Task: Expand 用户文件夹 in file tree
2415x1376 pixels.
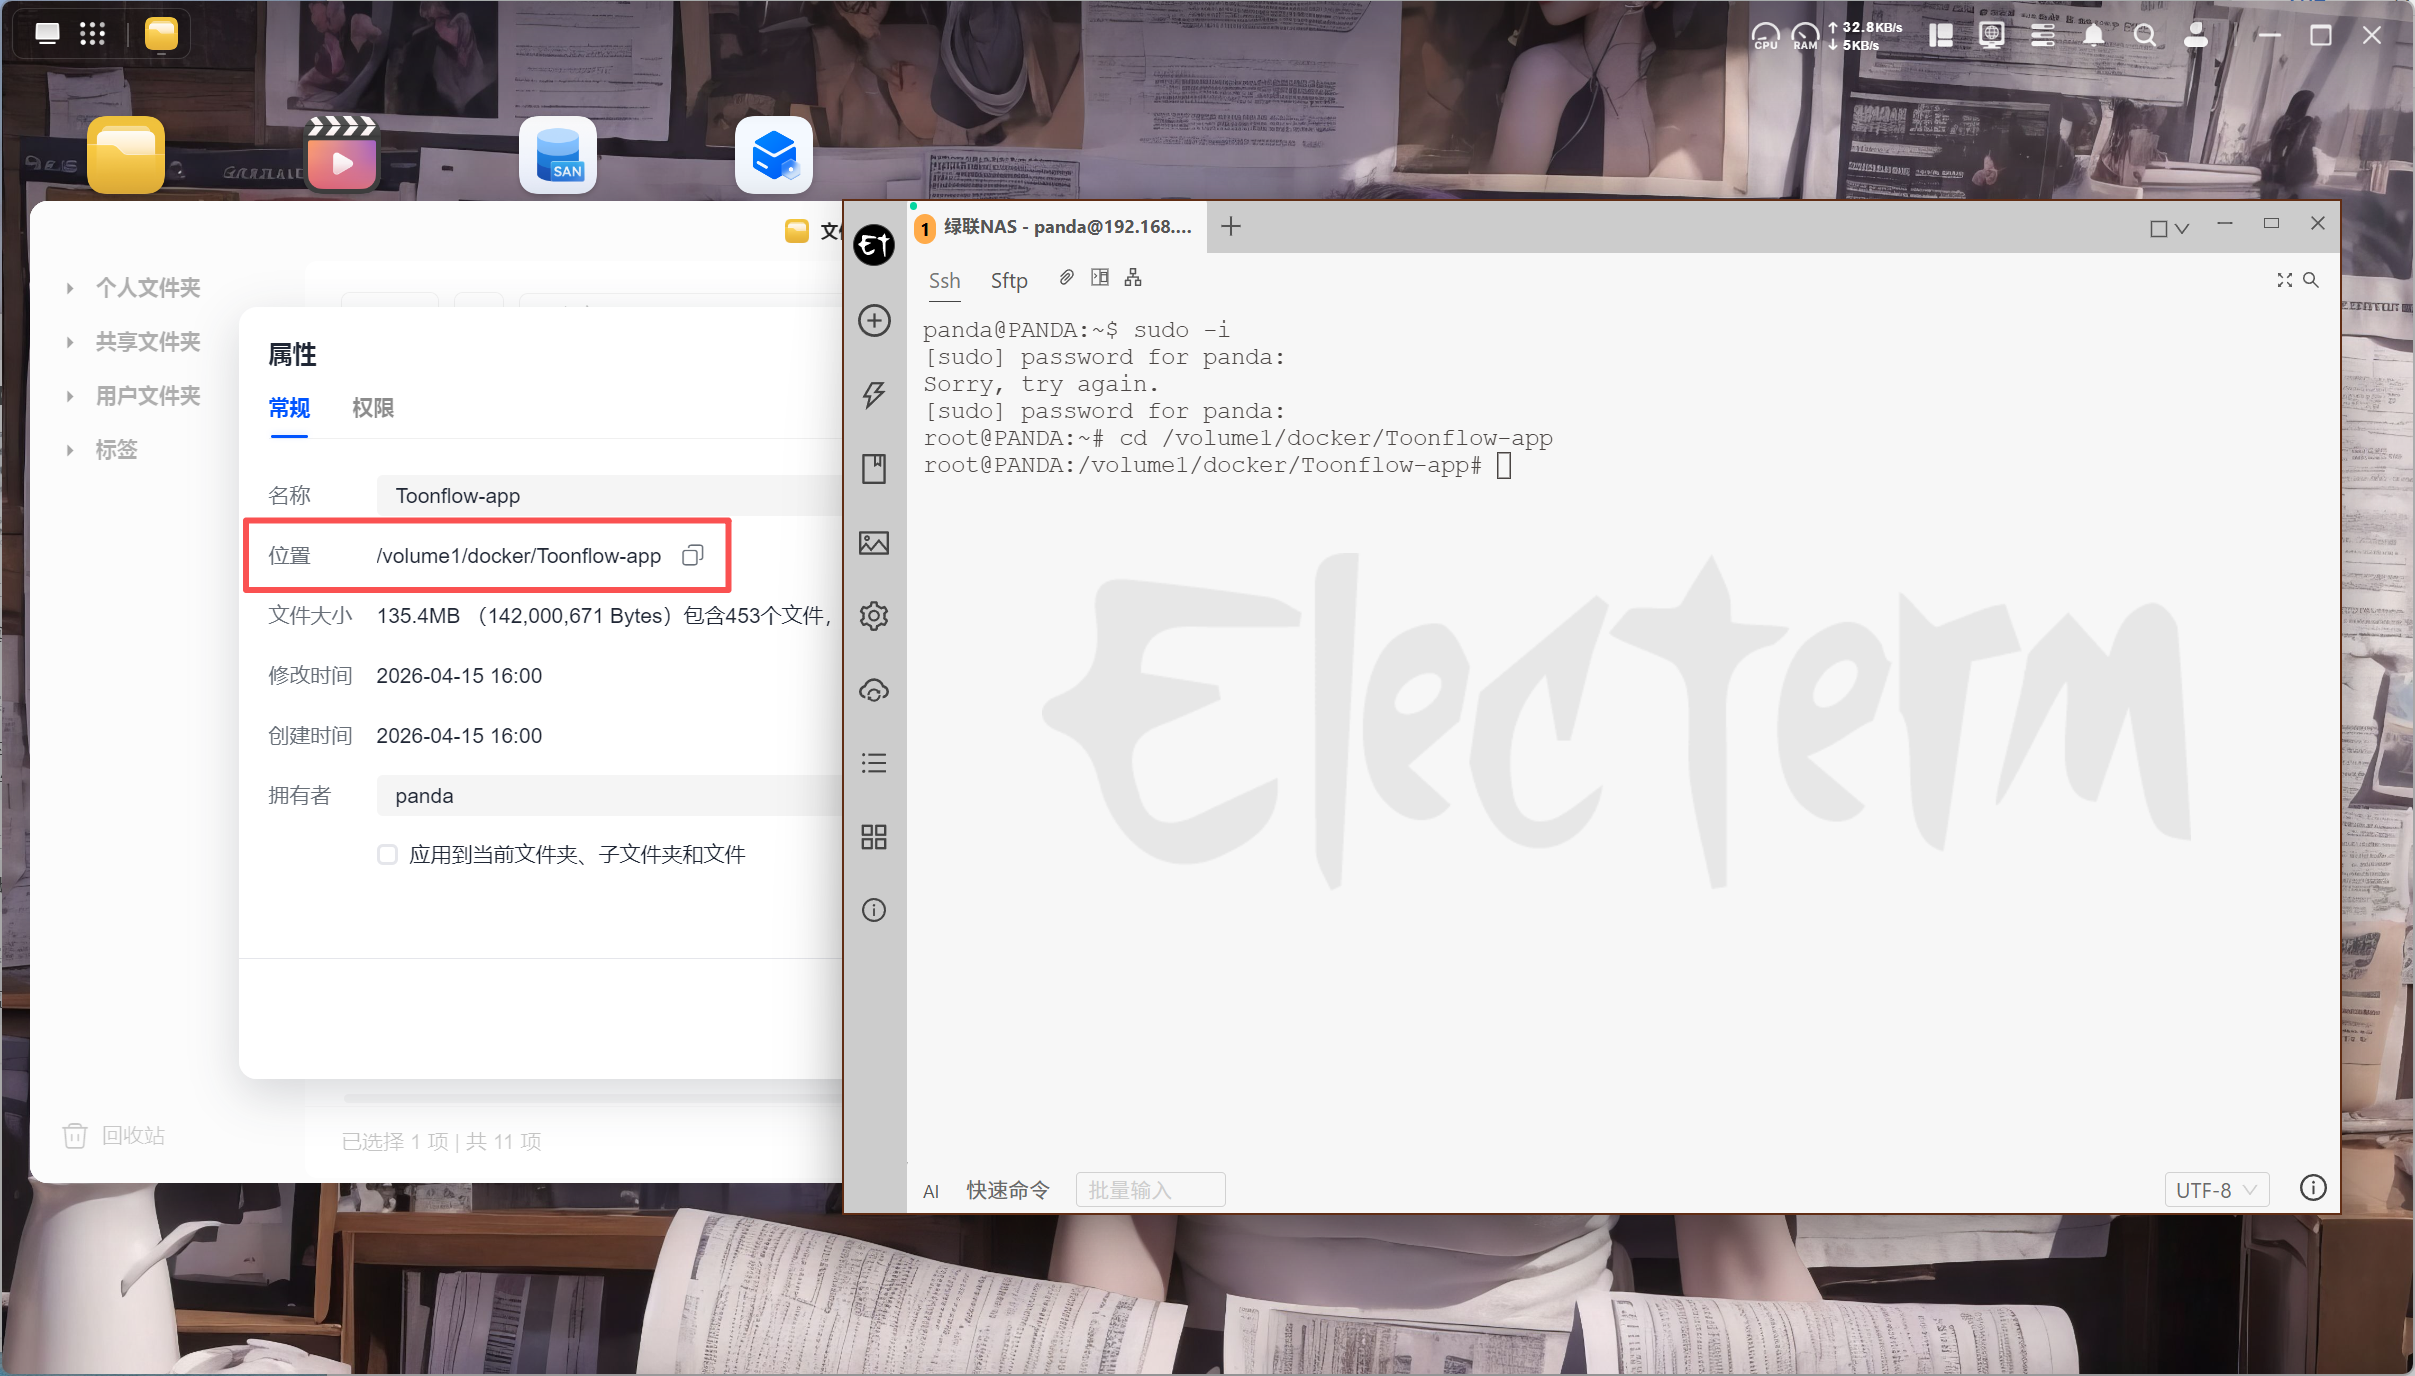Action: tap(69, 396)
